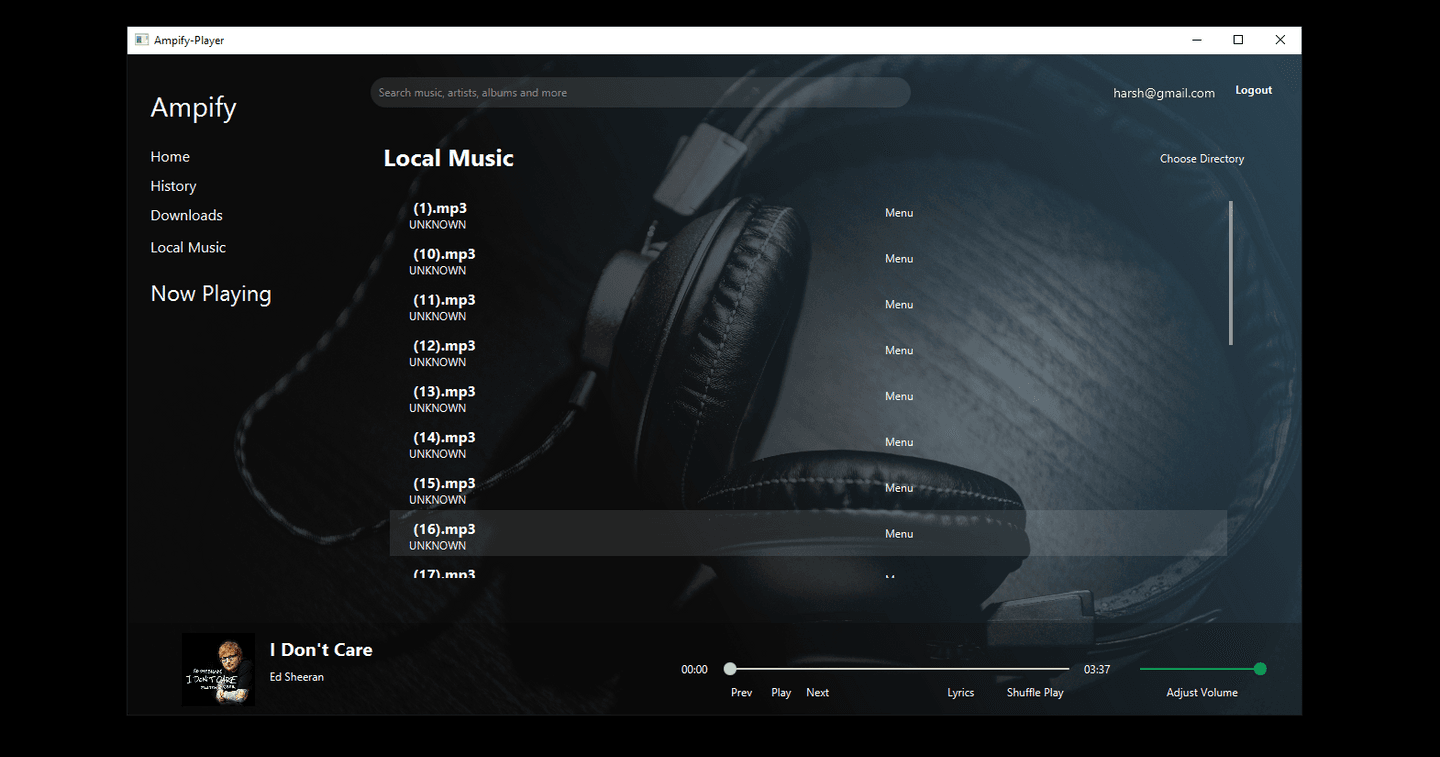Open Menu for (13).mp3
Screen dimensions: 1440x757
[x=899, y=397]
